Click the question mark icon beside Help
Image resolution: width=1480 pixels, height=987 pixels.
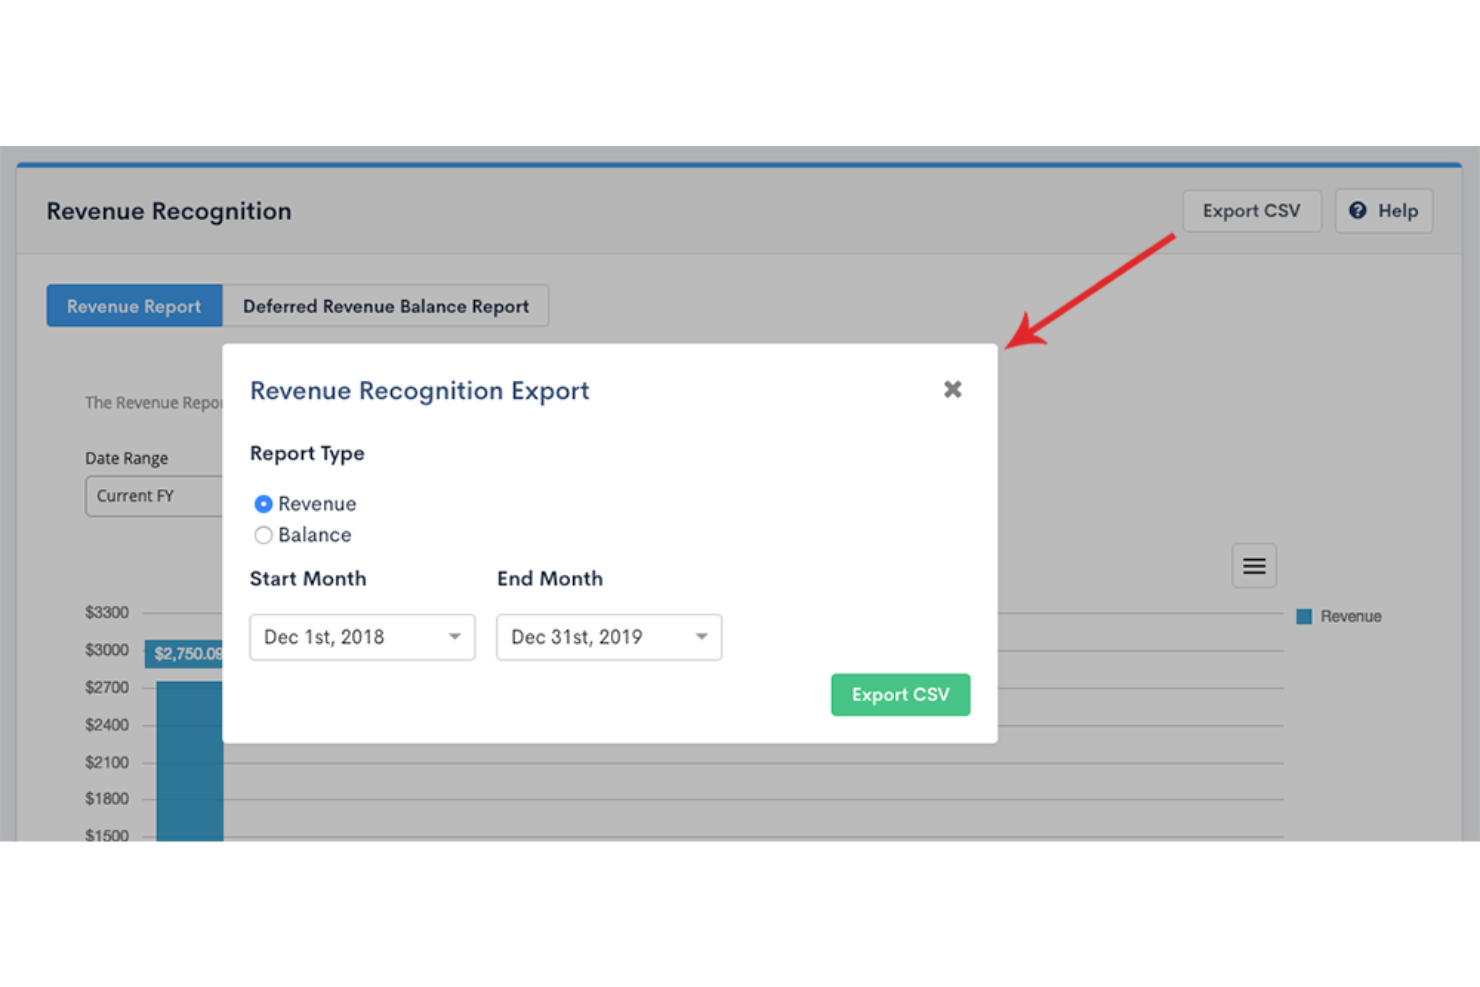tap(1357, 211)
